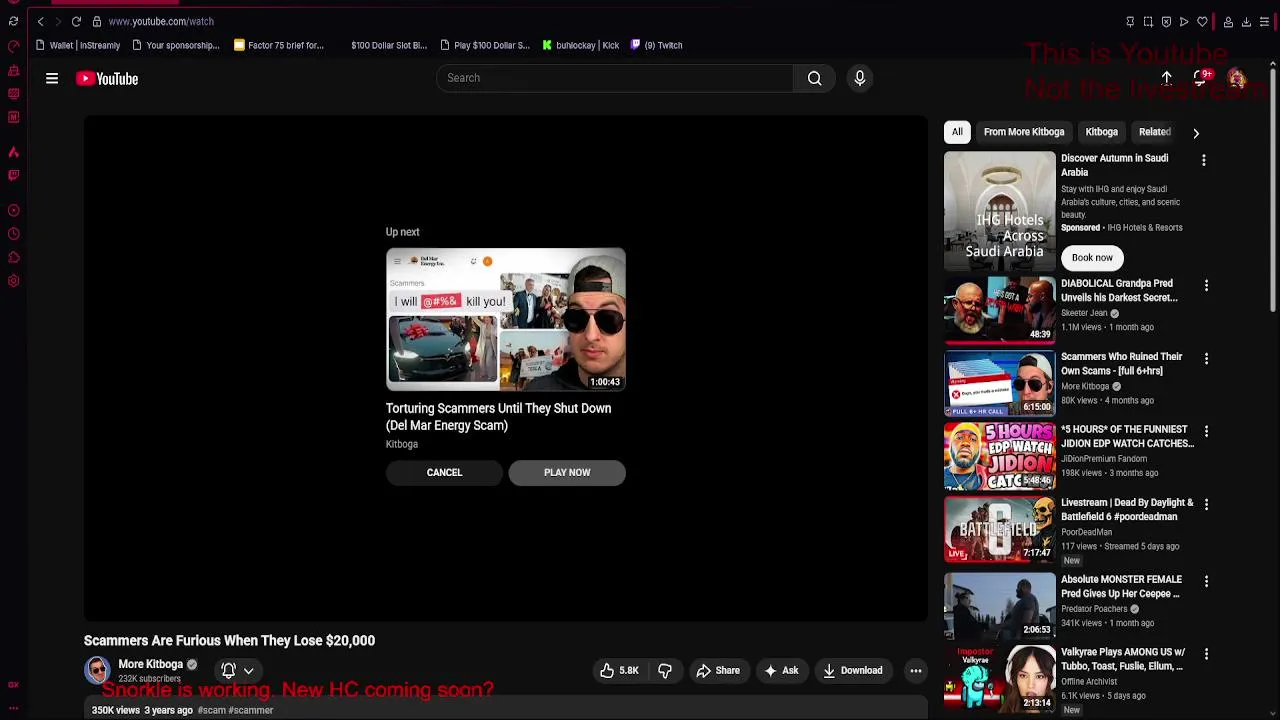This screenshot has height=720, width=1280.
Task: Click the browser back arrow
Action: (40, 21)
